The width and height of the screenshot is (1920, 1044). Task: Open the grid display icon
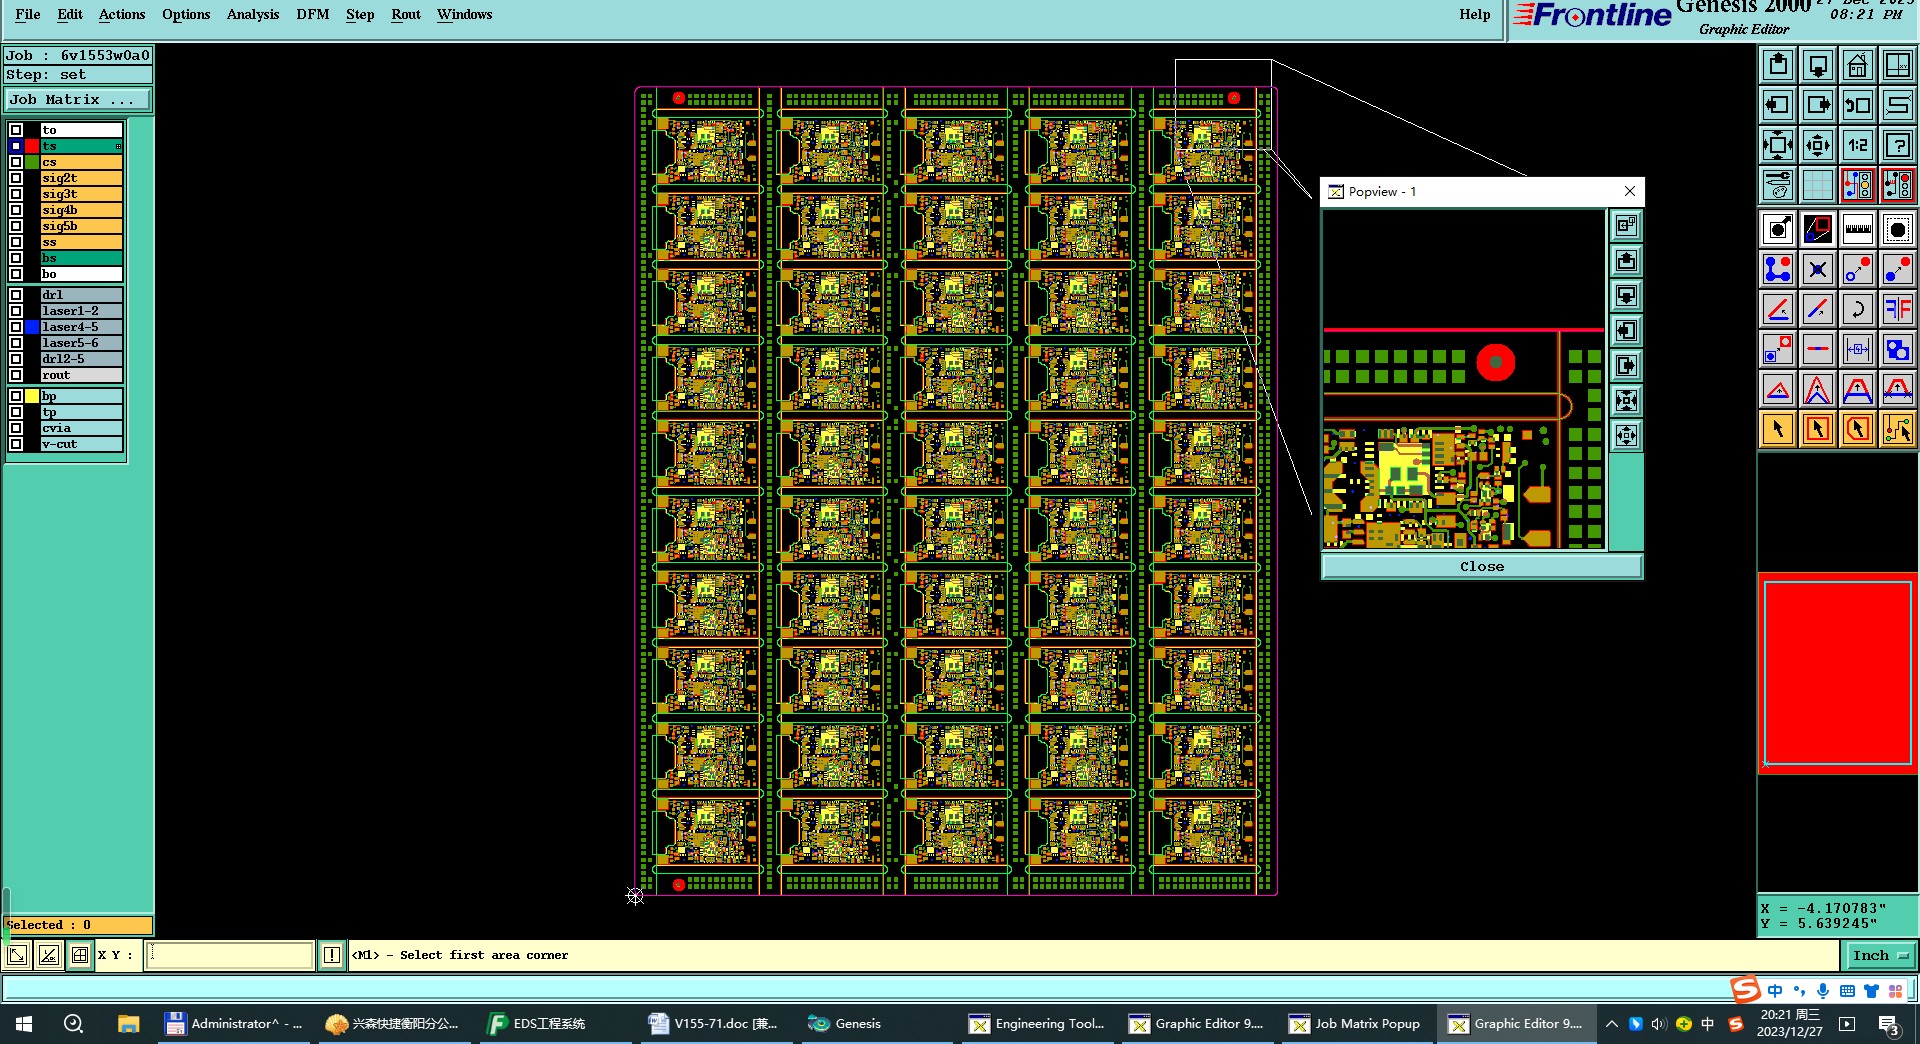(1817, 185)
